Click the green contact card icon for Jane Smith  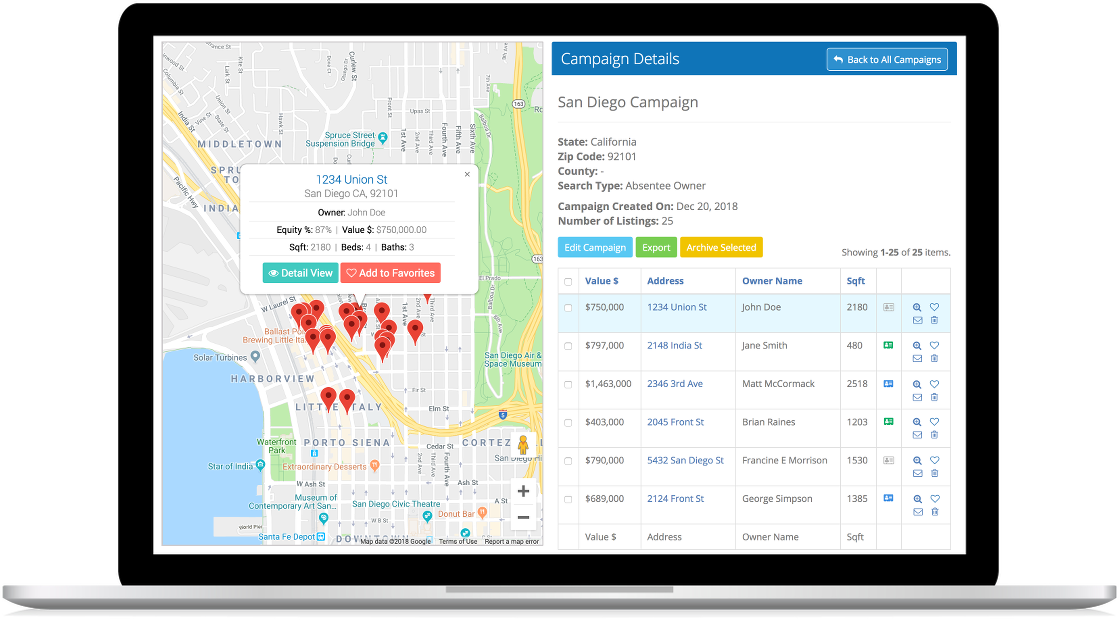888,346
